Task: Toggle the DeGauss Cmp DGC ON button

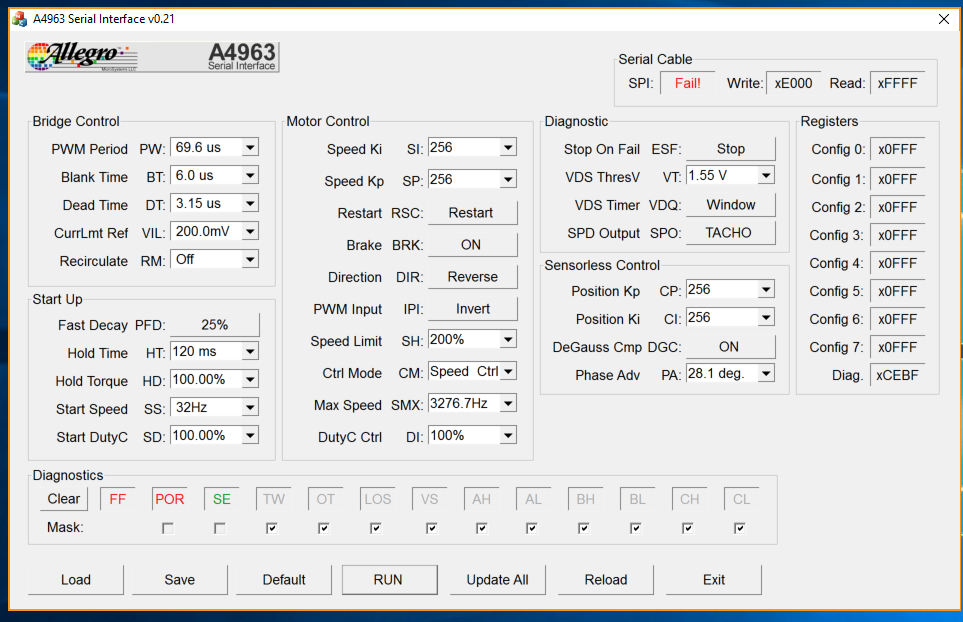Action: pos(731,347)
